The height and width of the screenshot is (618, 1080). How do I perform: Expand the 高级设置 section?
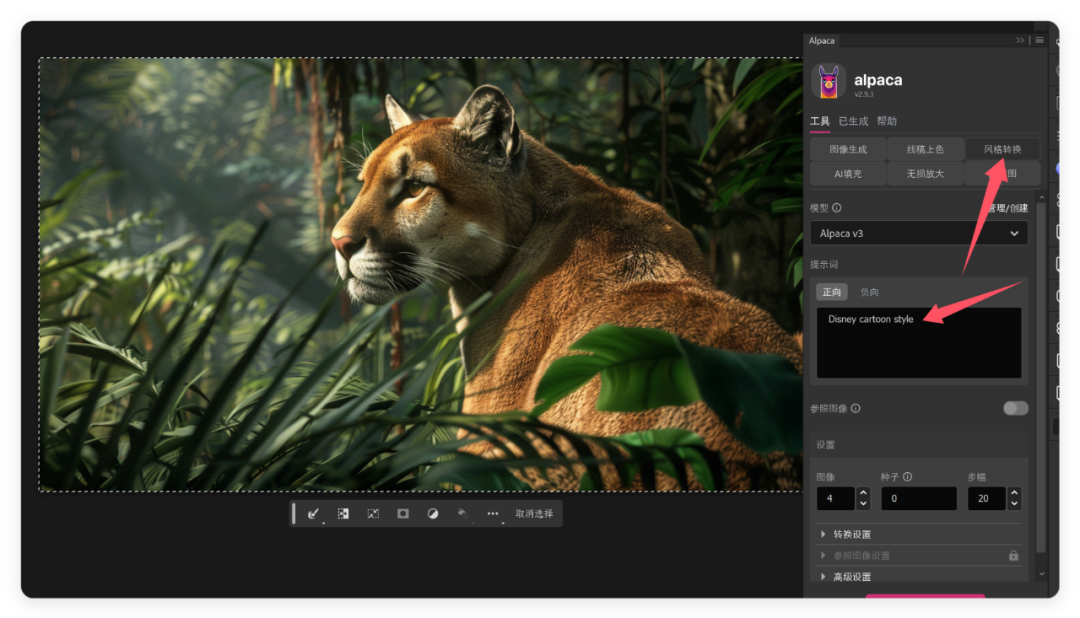(x=851, y=577)
